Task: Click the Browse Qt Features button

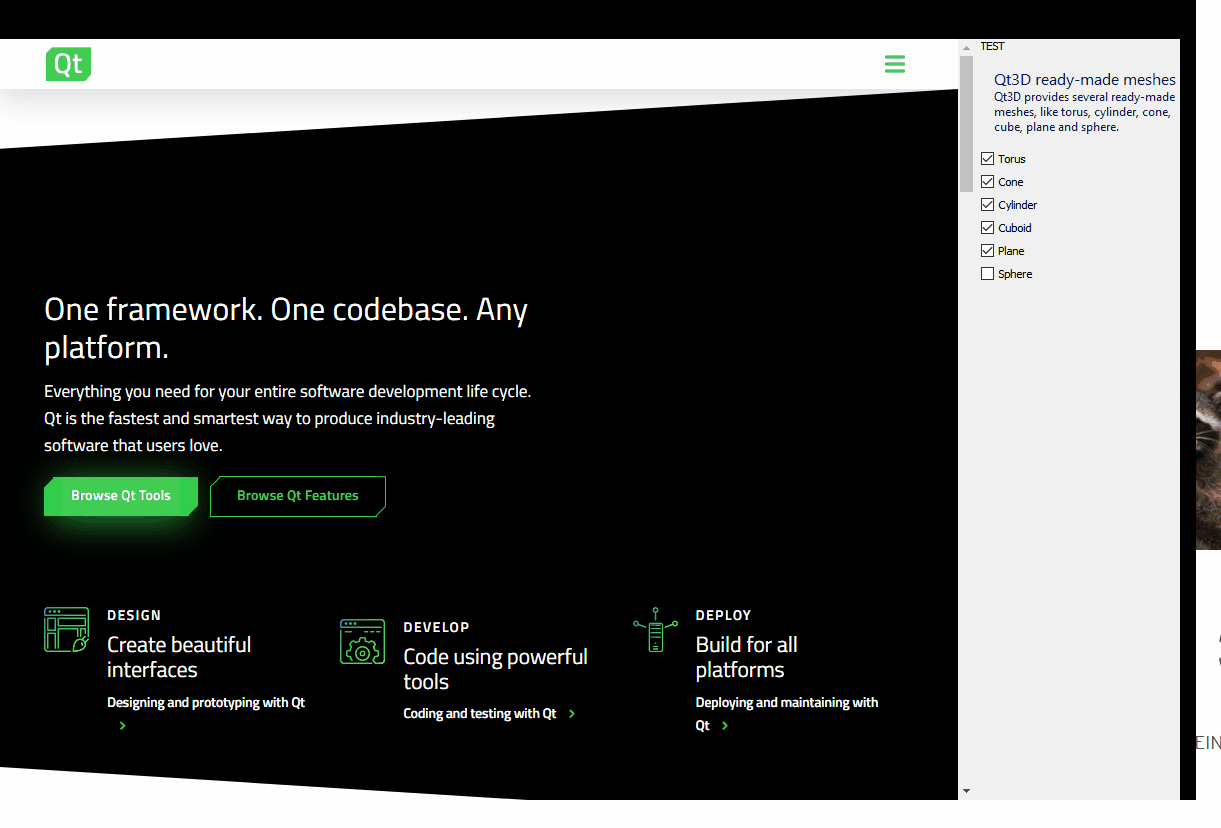Action: (x=297, y=496)
